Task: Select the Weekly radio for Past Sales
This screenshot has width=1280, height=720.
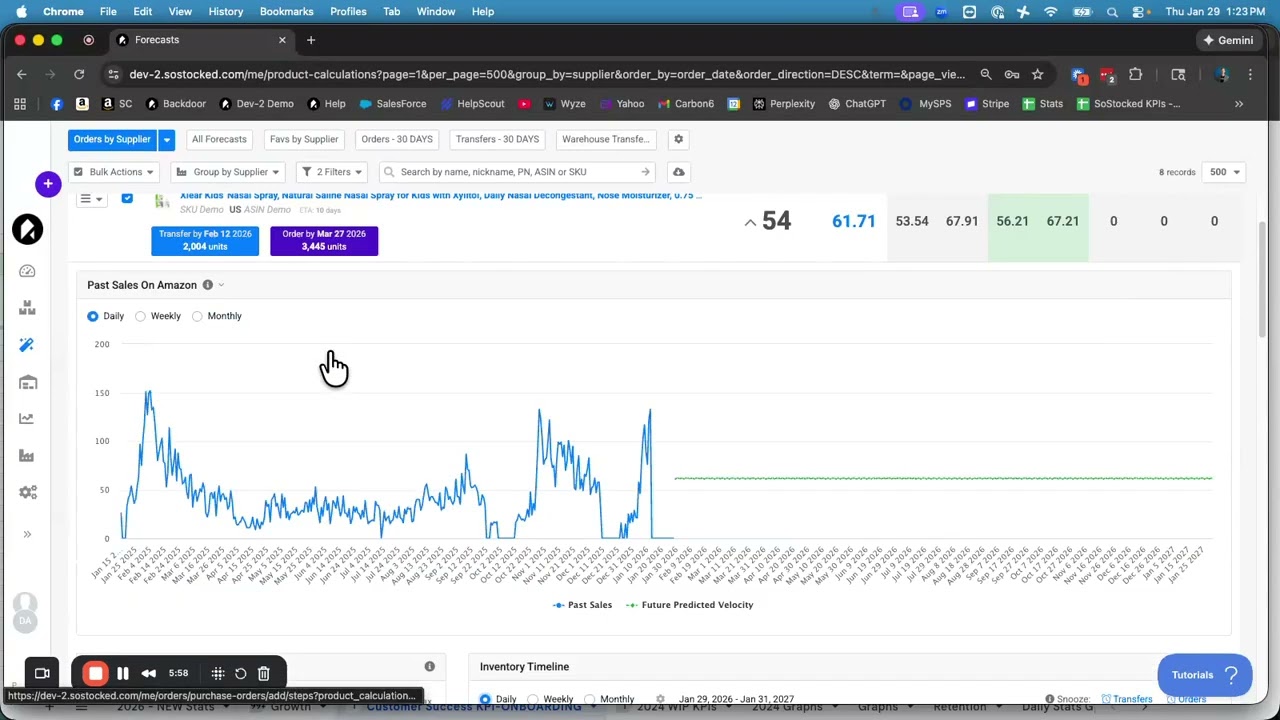Action: (140, 316)
